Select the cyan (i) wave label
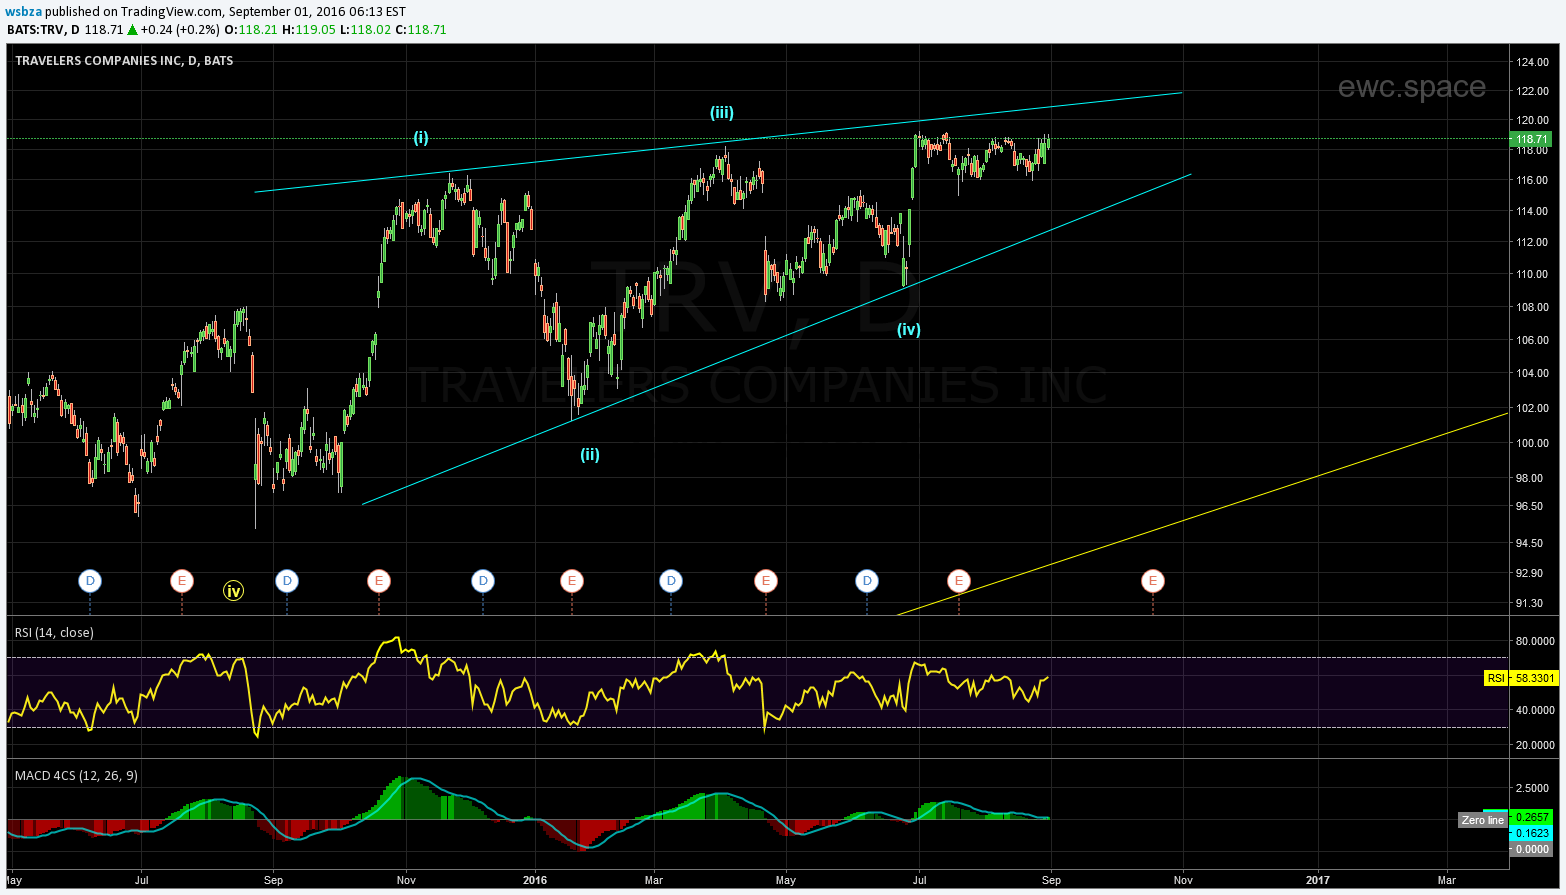This screenshot has width=1566, height=895. pos(421,138)
